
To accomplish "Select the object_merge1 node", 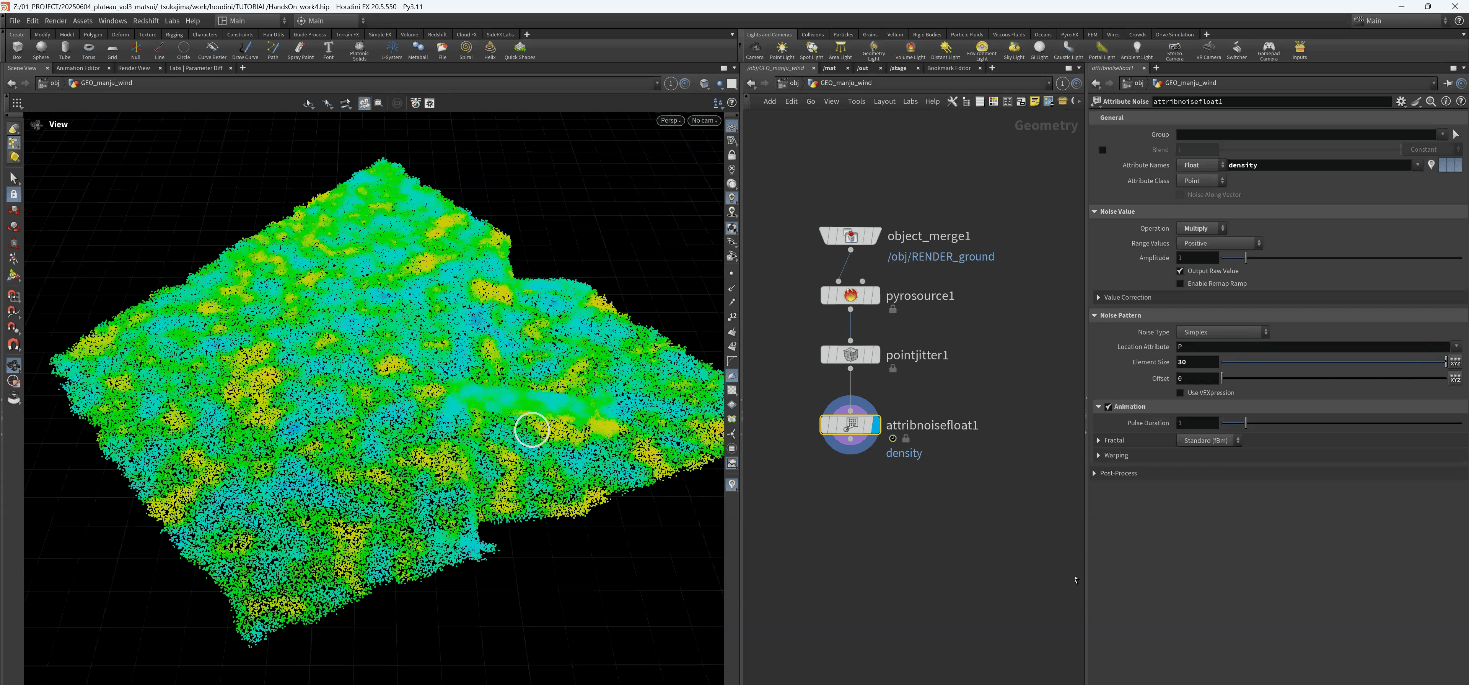I will click(x=850, y=236).
